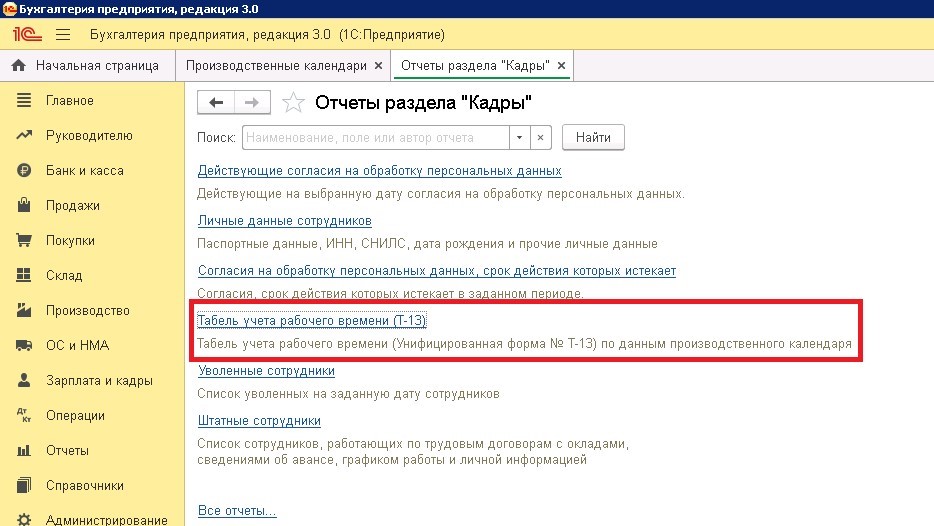
Task: Open the Справочники section
Action: [x=85, y=485]
